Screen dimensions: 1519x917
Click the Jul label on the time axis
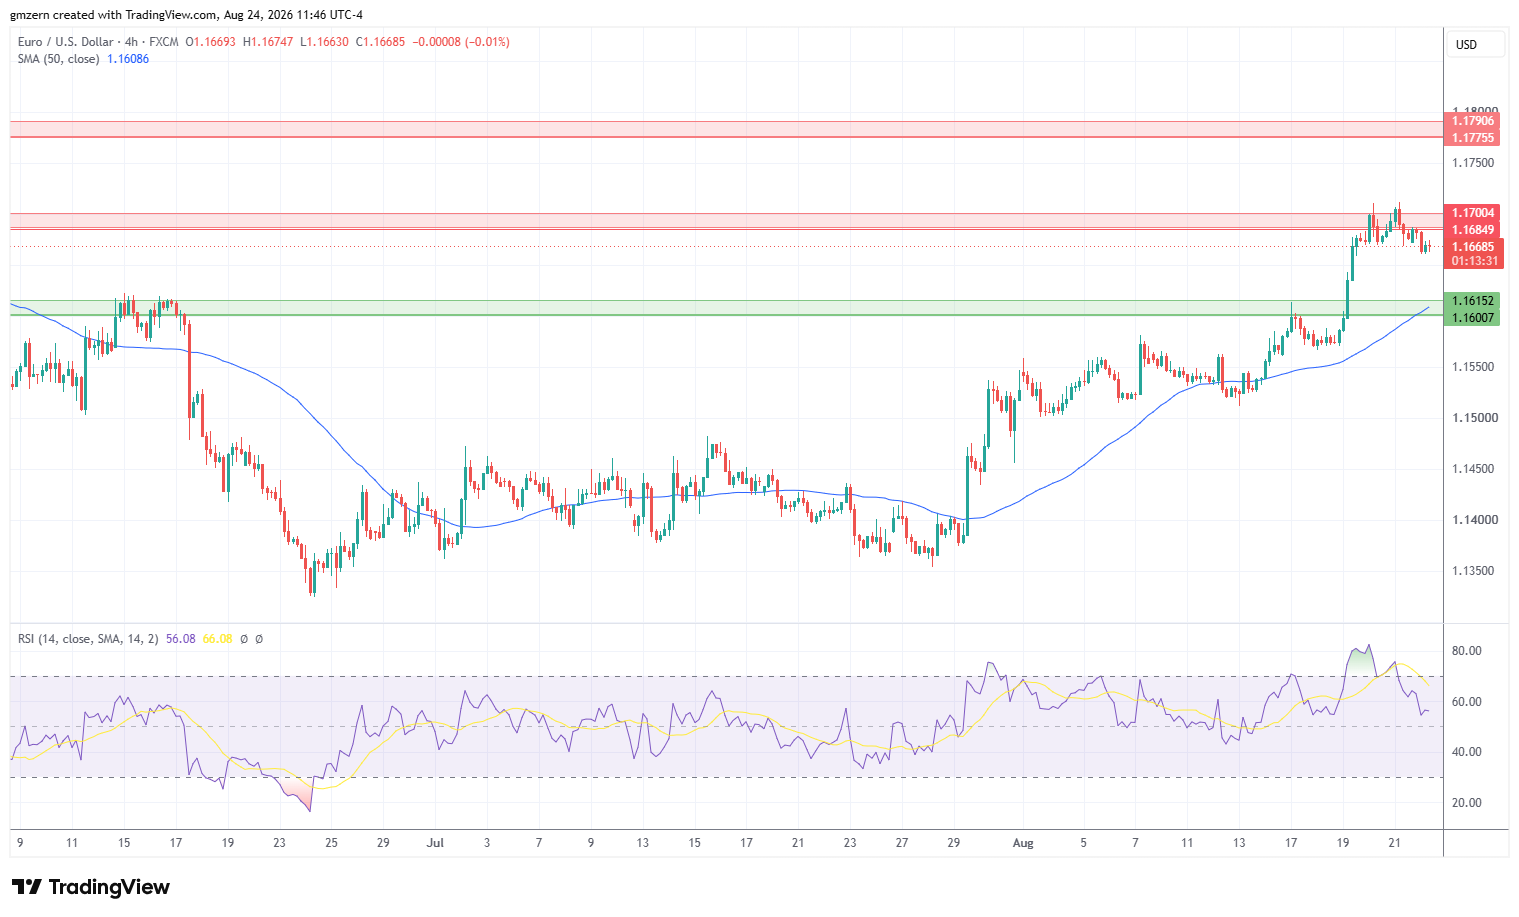435,843
